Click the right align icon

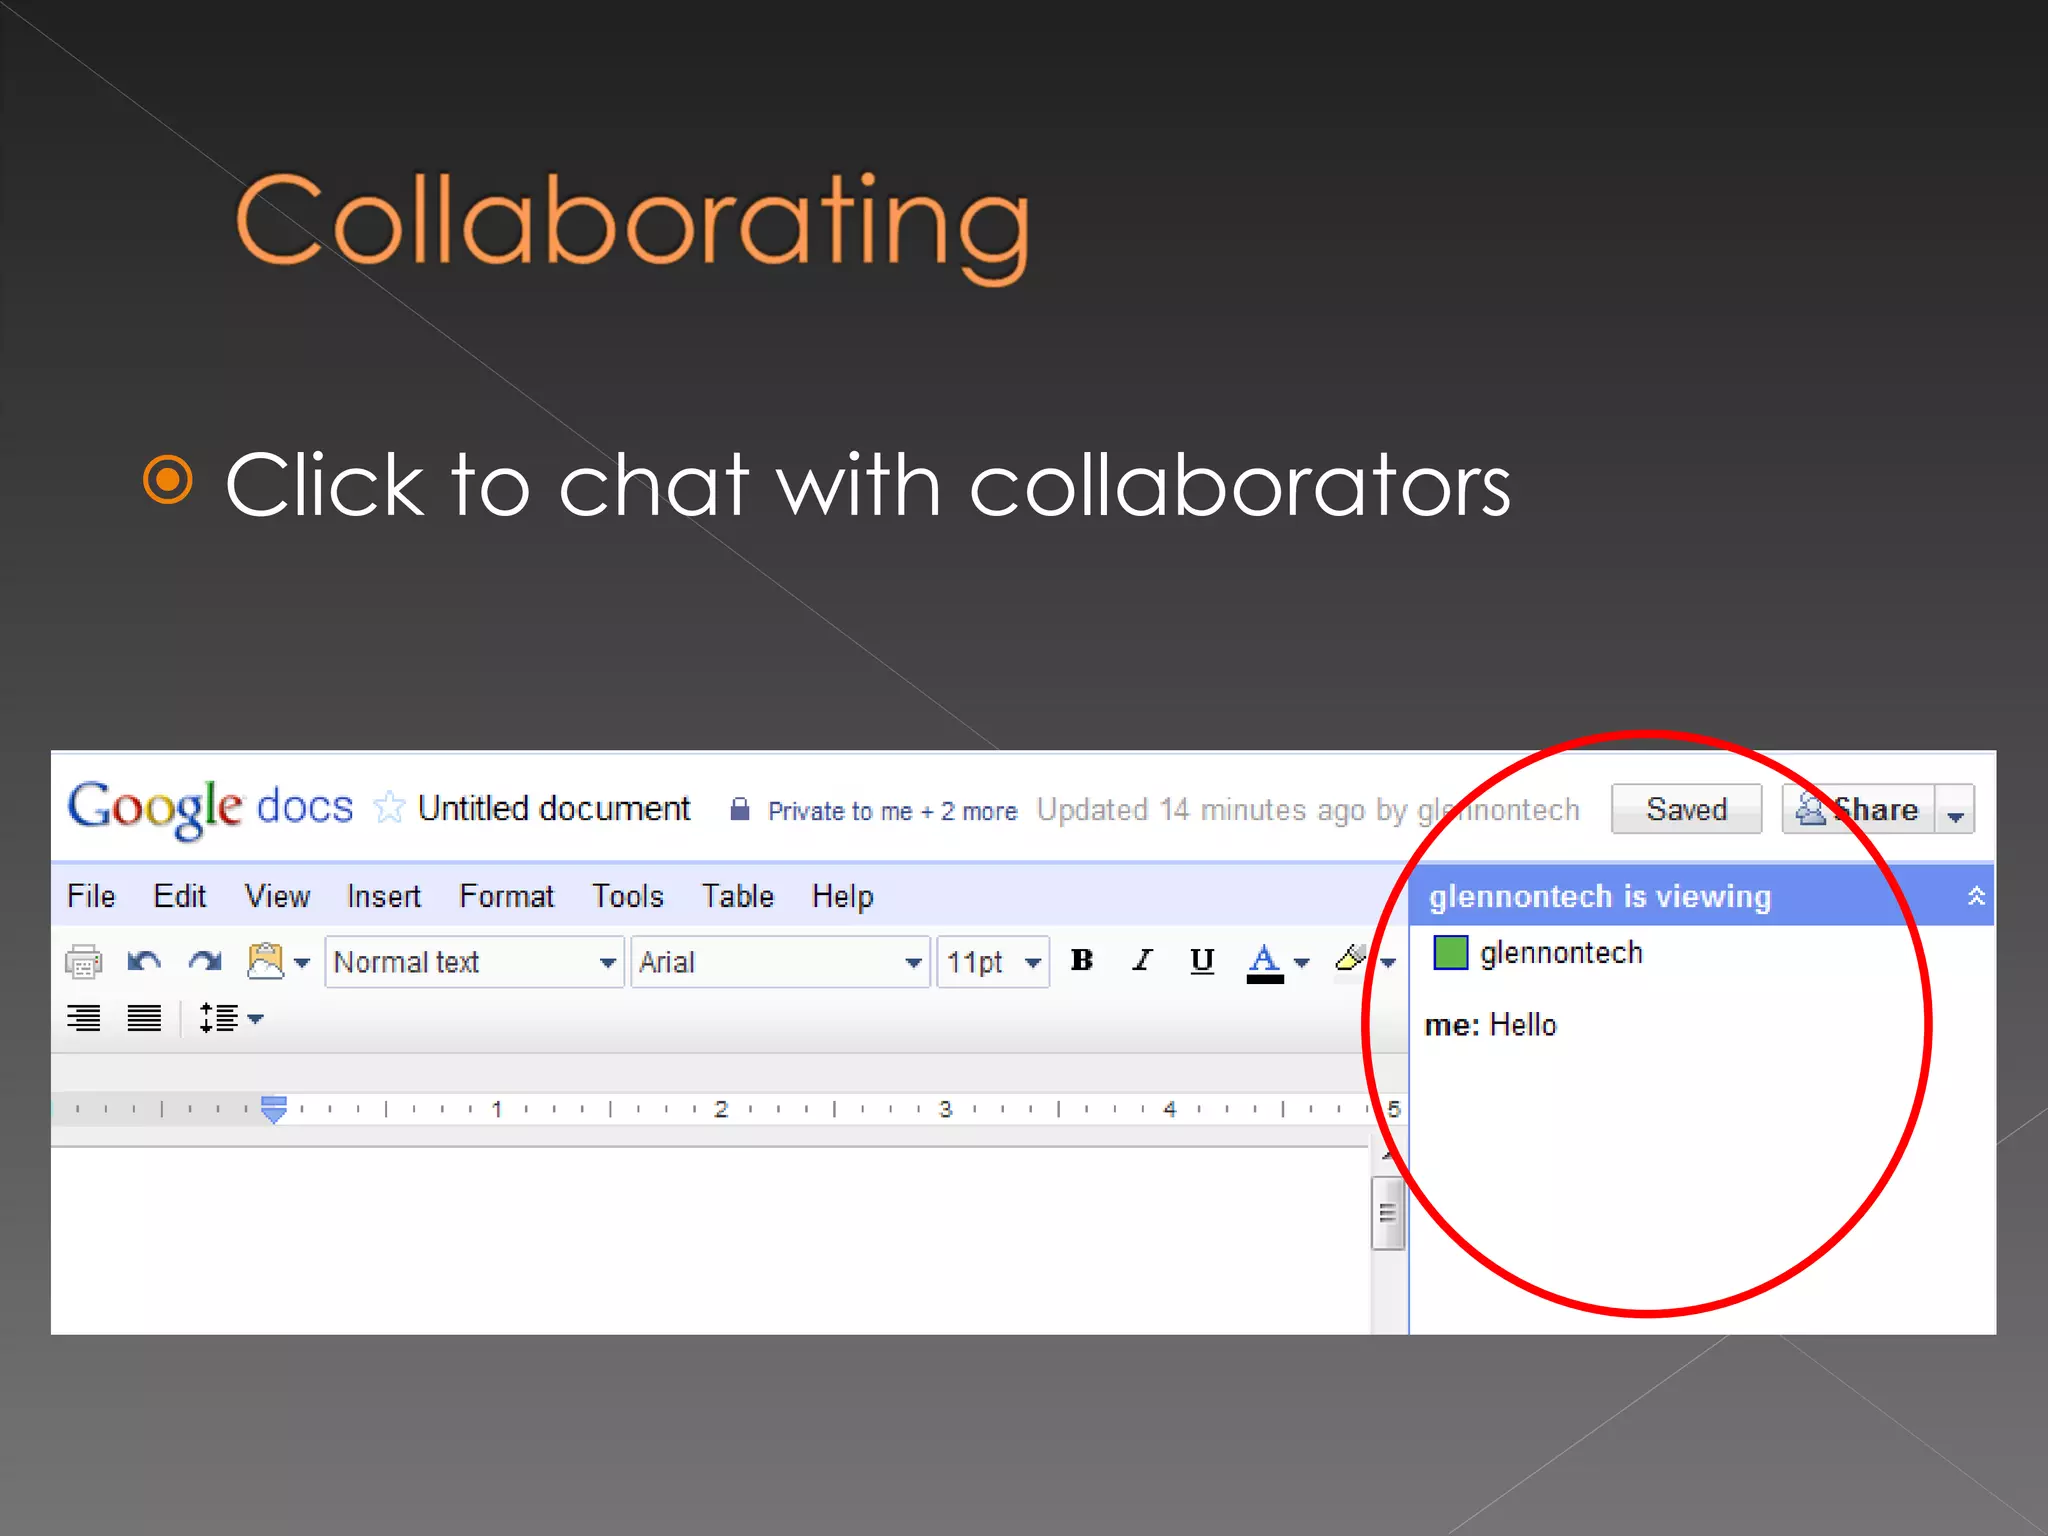pos(84,1018)
